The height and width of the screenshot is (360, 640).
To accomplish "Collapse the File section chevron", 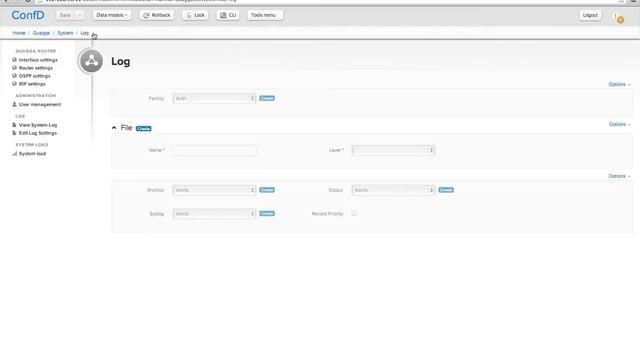I will point(114,128).
